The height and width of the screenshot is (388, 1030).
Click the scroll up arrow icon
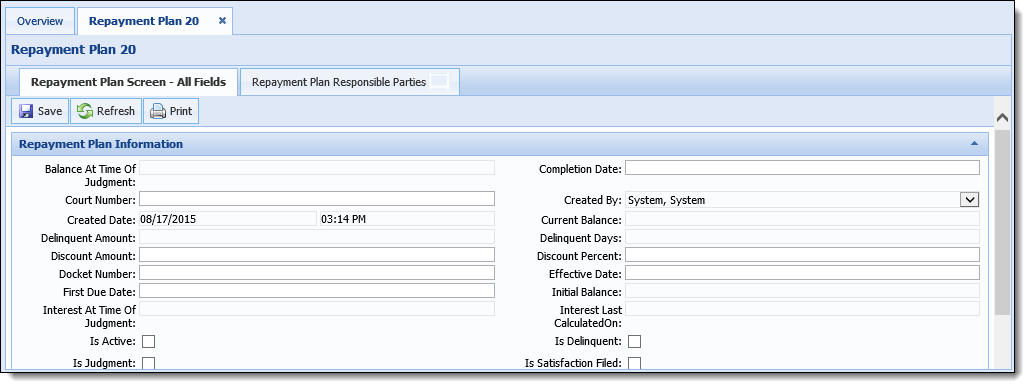[1002, 118]
